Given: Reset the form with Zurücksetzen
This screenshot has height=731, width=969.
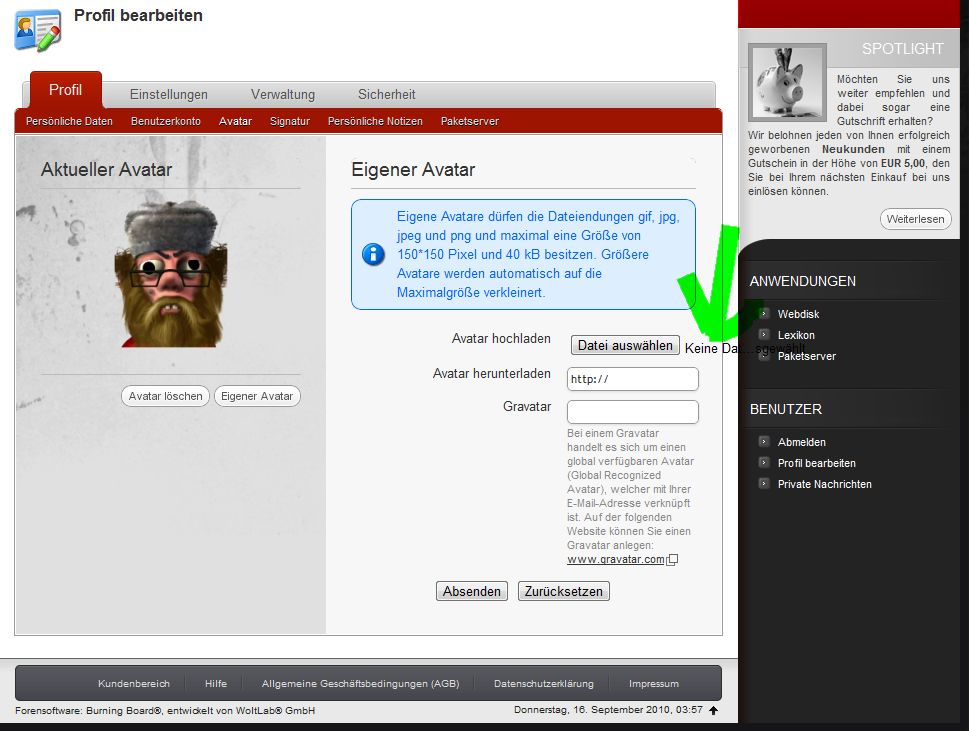Looking at the screenshot, I should point(564,591).
